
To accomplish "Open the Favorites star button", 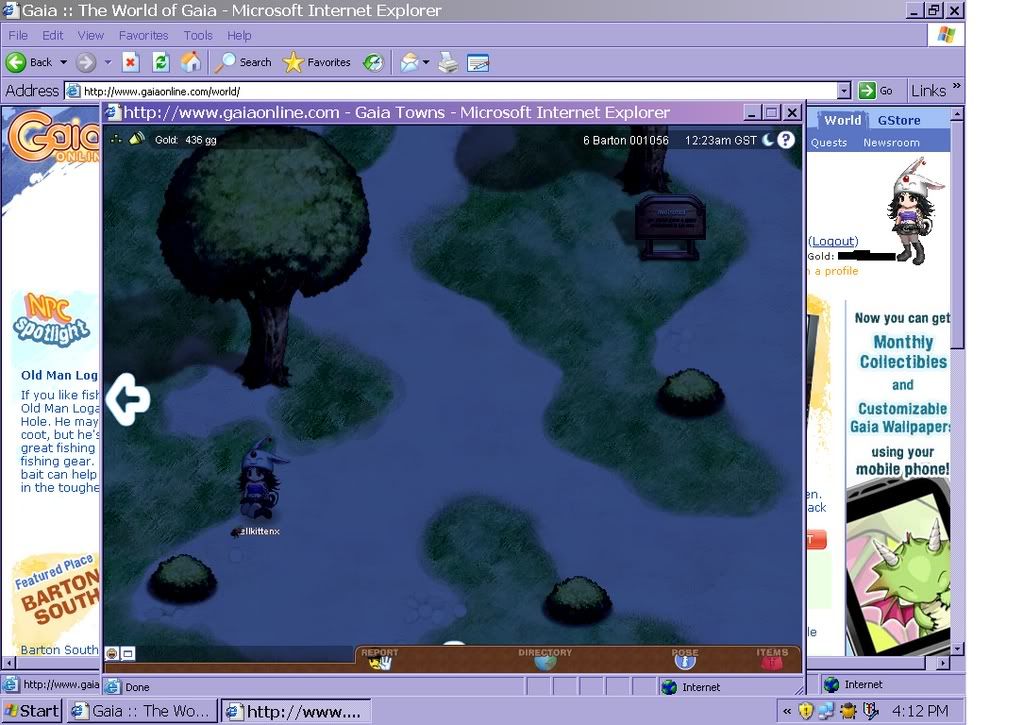I will [x=317, y=63].
